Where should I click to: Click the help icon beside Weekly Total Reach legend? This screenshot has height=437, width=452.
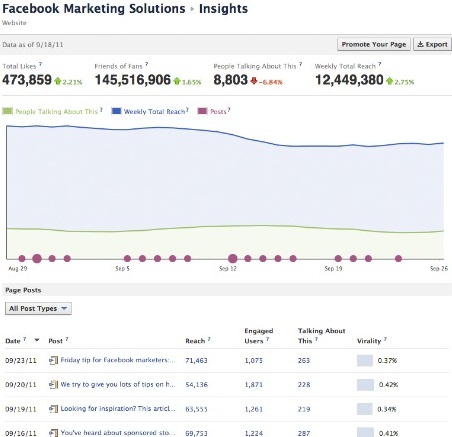[187, 109]
